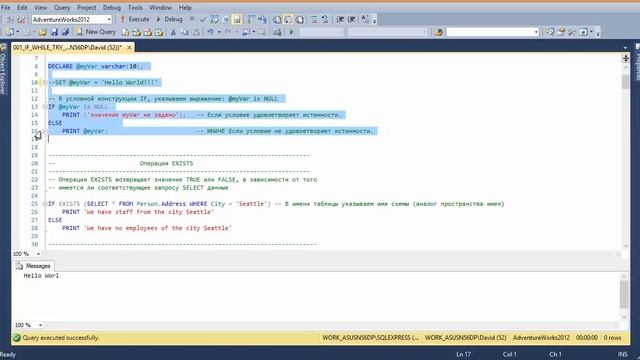
Task: Click Specify Values for Template Parameters icon
Action: pos(365,19)
